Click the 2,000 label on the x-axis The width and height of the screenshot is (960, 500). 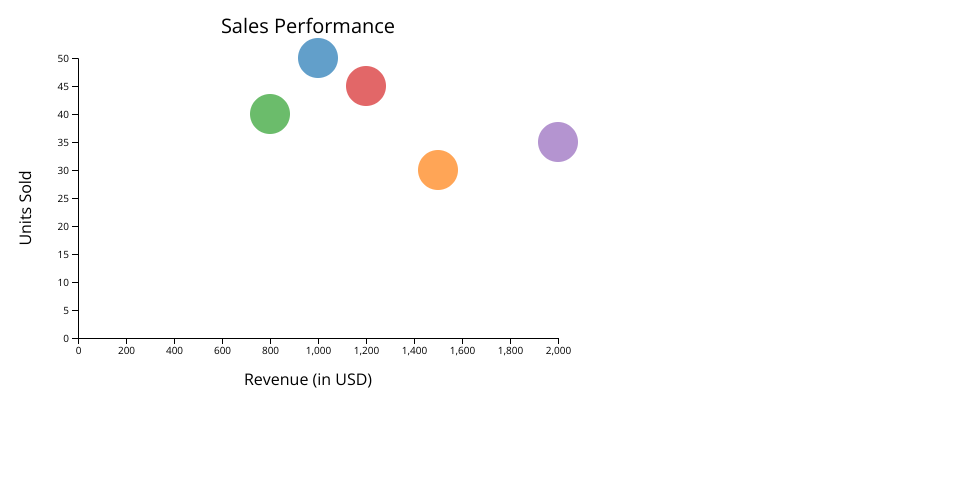click(558, 351)
